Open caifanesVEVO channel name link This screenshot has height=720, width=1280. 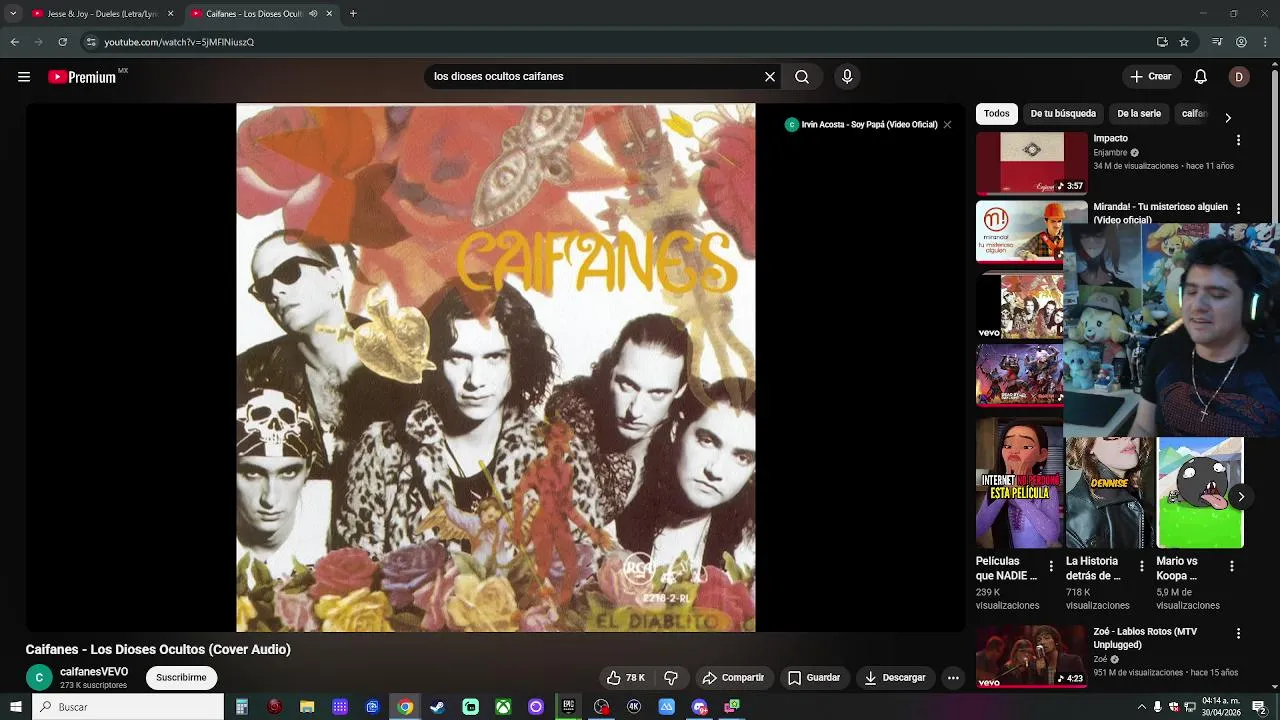pos(94,672)
